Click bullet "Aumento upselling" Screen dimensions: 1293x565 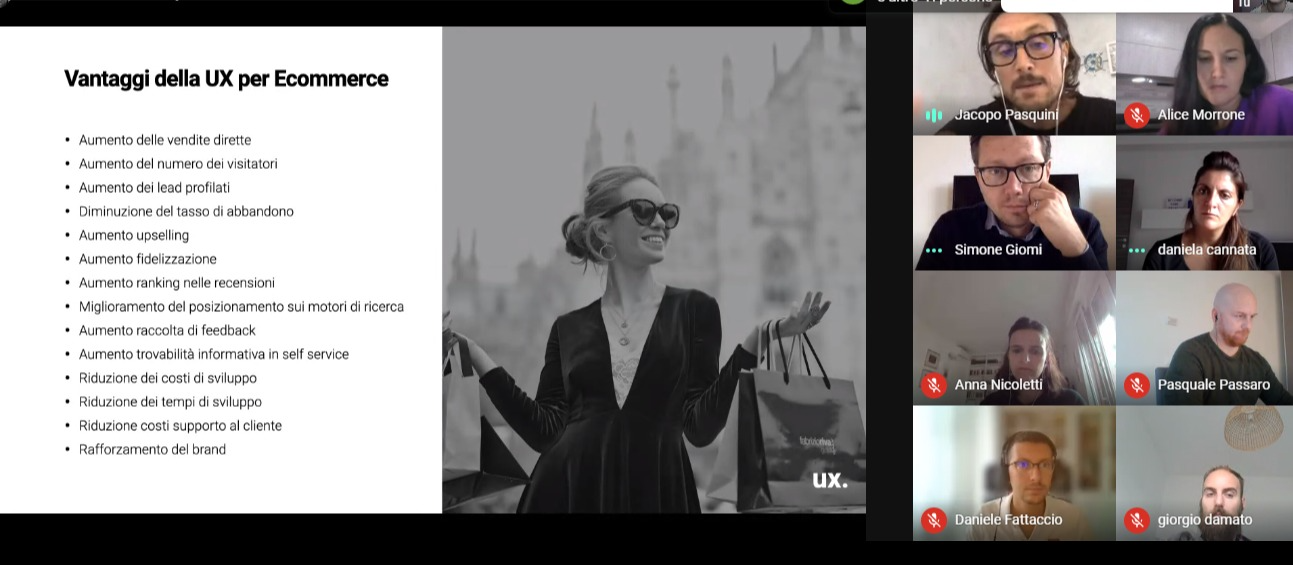pyautogui.click(x=134, y=236)
